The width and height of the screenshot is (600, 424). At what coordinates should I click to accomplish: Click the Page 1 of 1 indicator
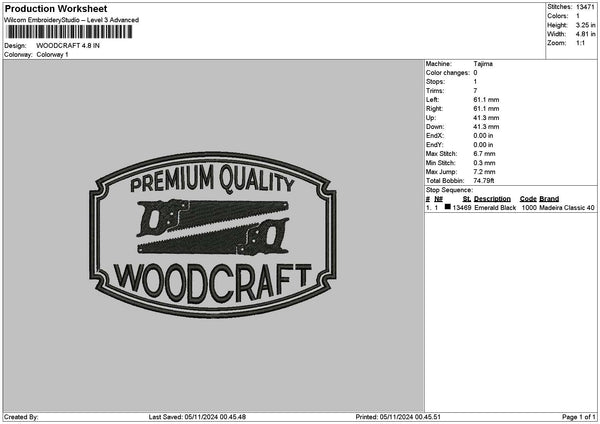pos(579,417)
